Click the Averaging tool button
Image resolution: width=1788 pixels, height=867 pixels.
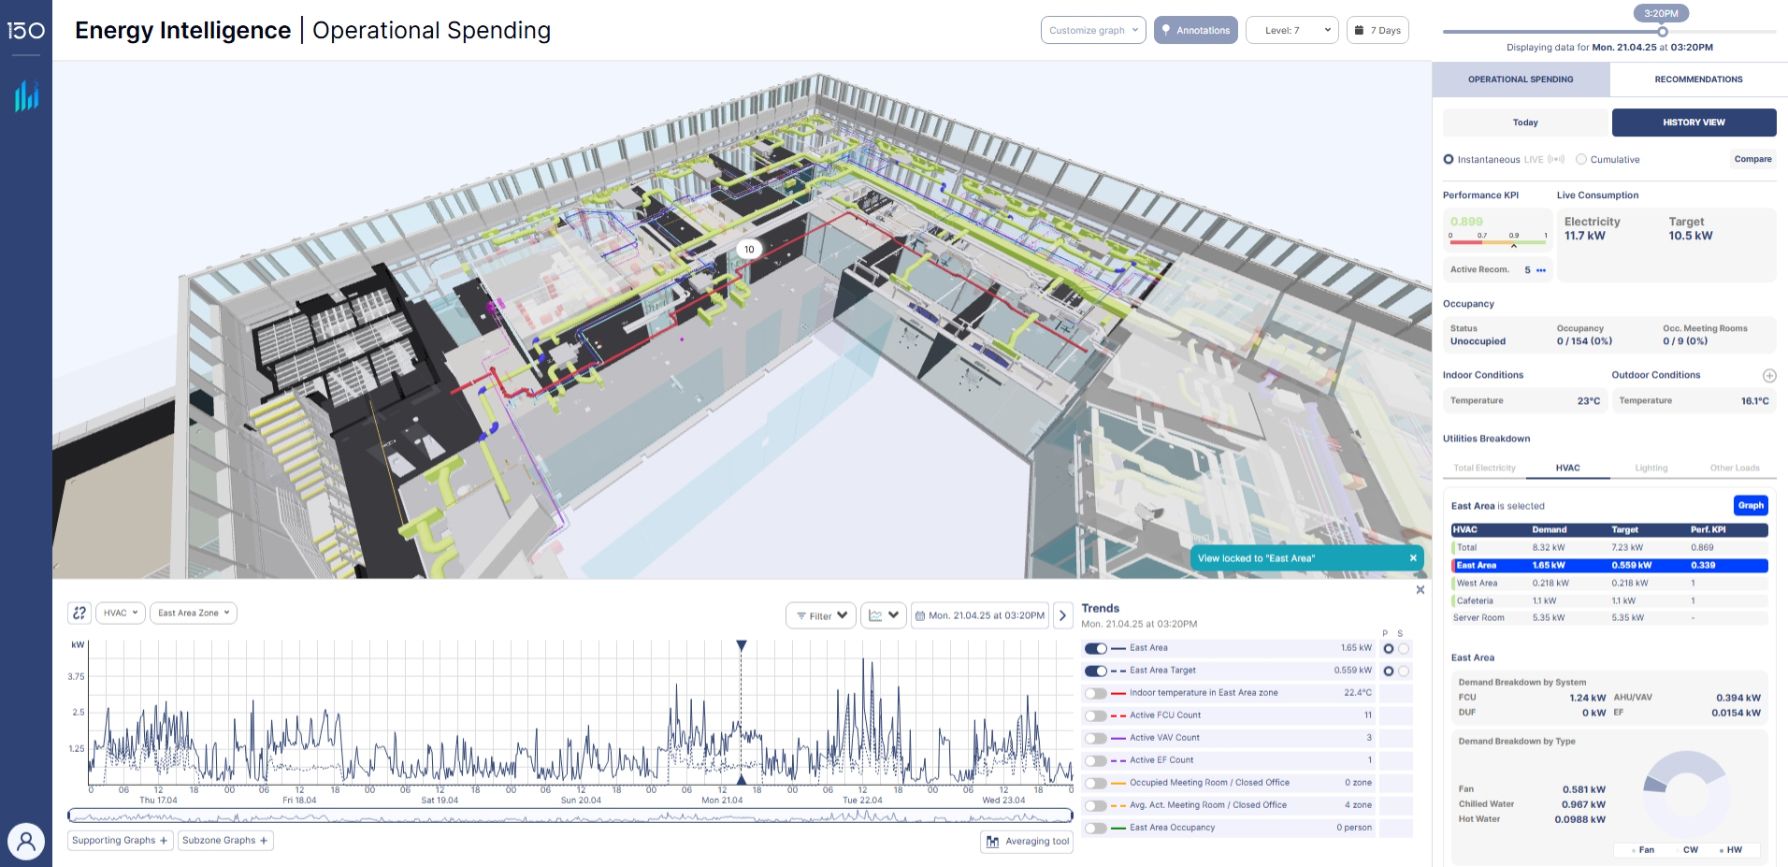tap(1027, 841)
